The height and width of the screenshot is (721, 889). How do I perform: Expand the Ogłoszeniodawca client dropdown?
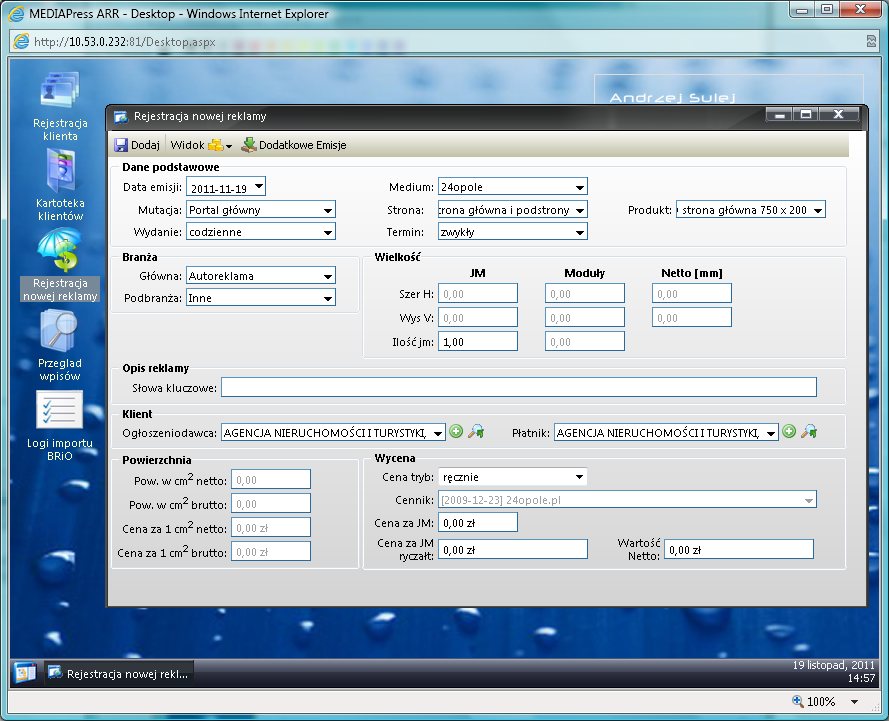pos(438,434)
